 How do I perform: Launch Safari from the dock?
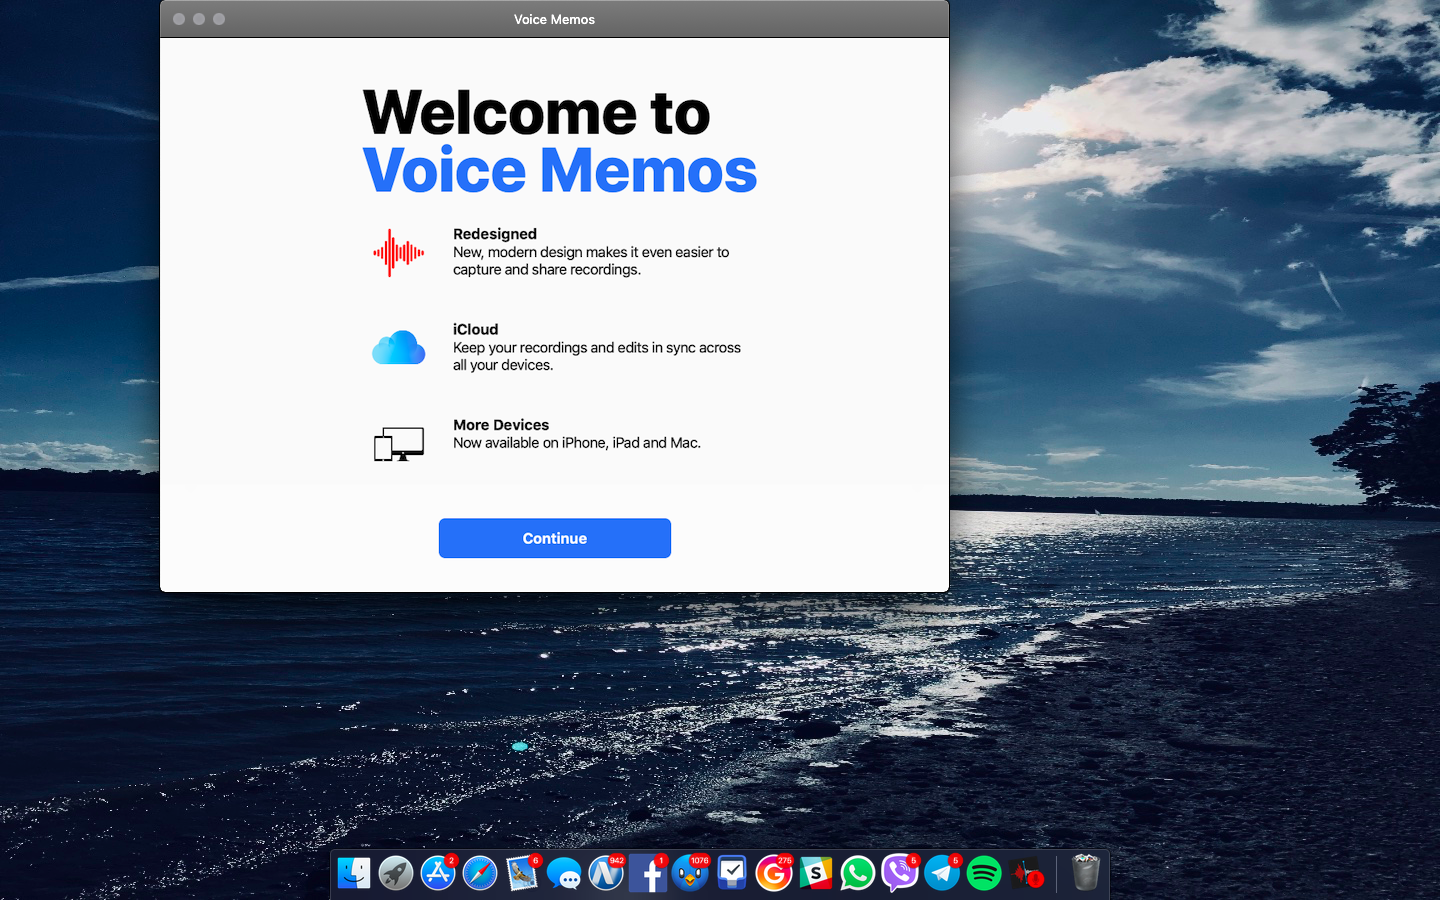tap(480, 874)
